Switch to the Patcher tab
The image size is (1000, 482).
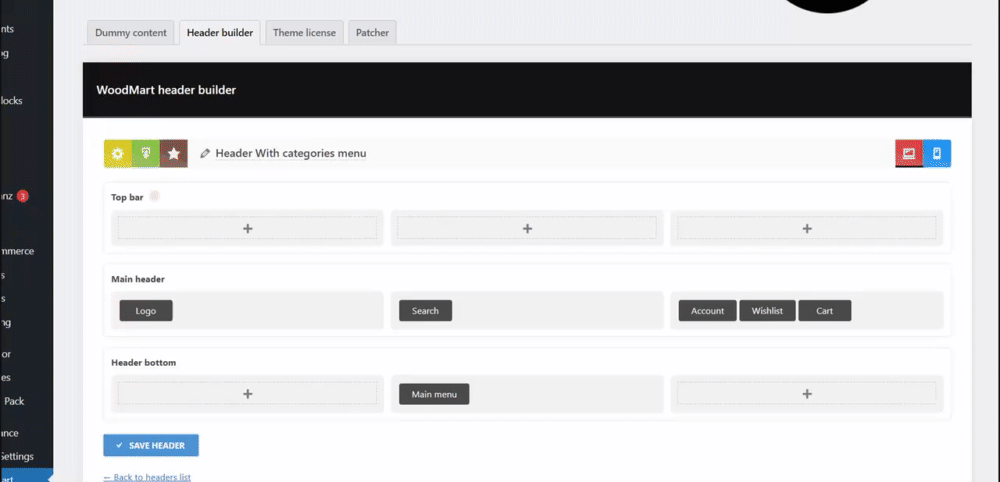372,33
